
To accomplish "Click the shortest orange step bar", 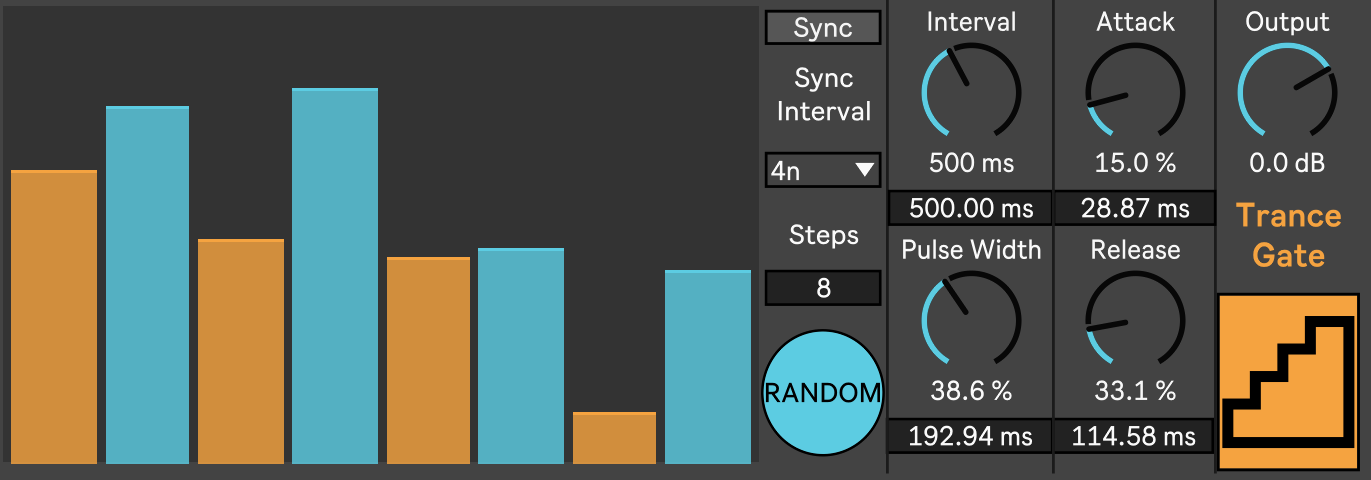I will click(614, 438).
